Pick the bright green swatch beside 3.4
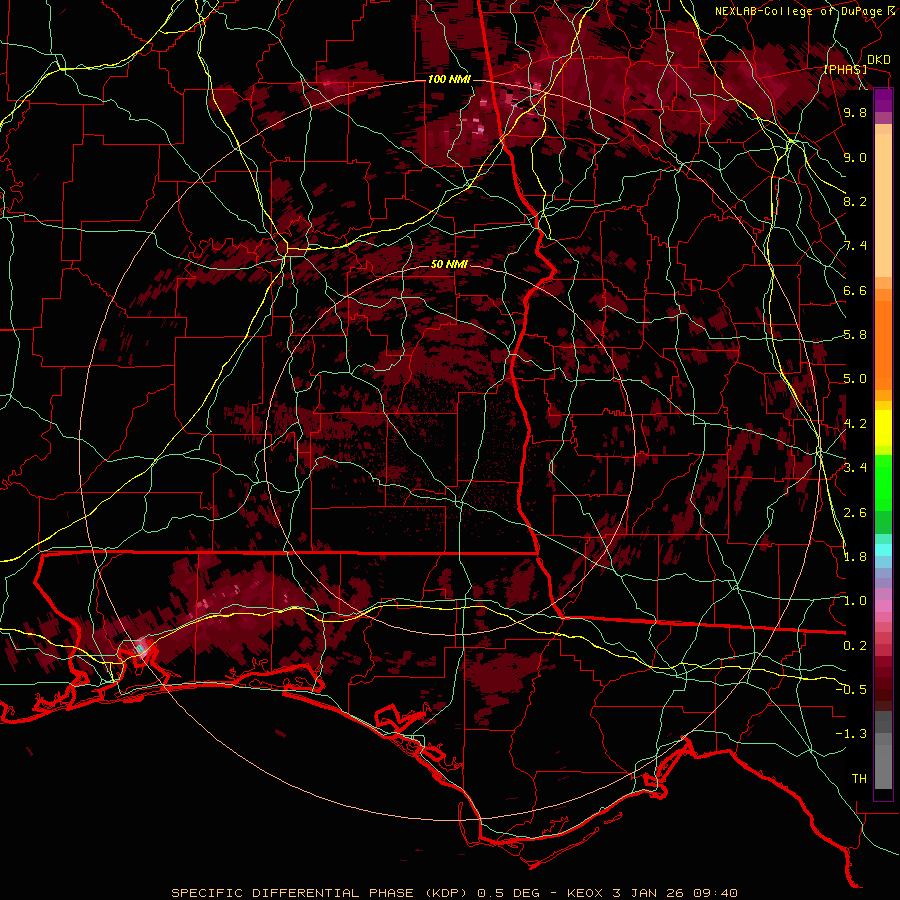 (883, 471)
